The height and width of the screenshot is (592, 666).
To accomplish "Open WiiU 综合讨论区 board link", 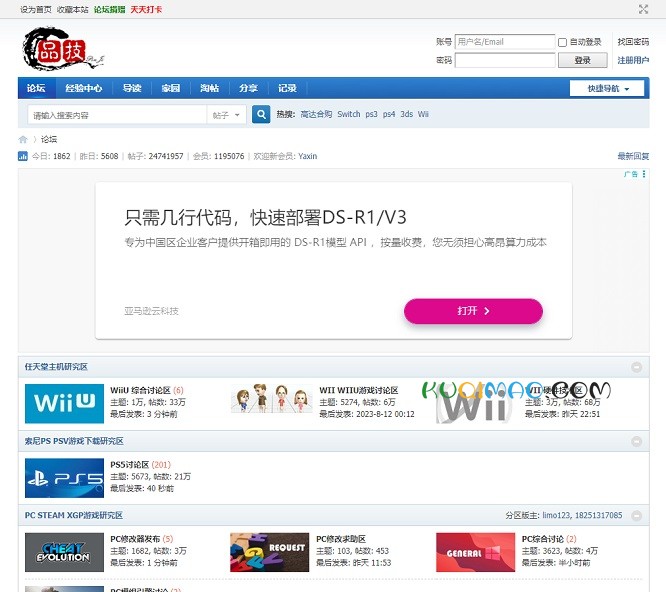I will (x=141, y=390).
